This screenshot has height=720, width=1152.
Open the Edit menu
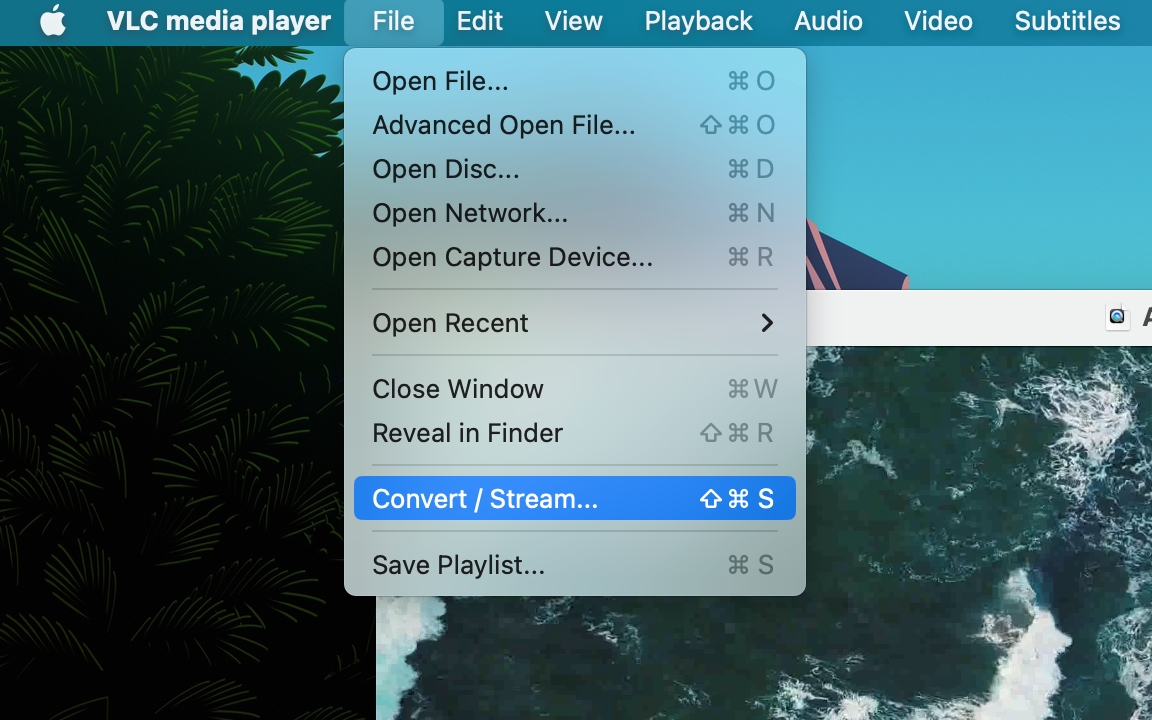click(480, 21)
